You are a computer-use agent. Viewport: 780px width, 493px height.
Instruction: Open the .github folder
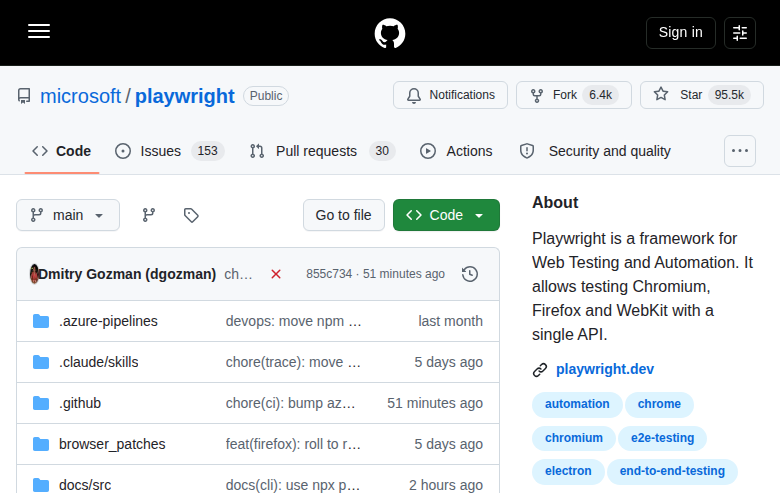tap(80, 403)
